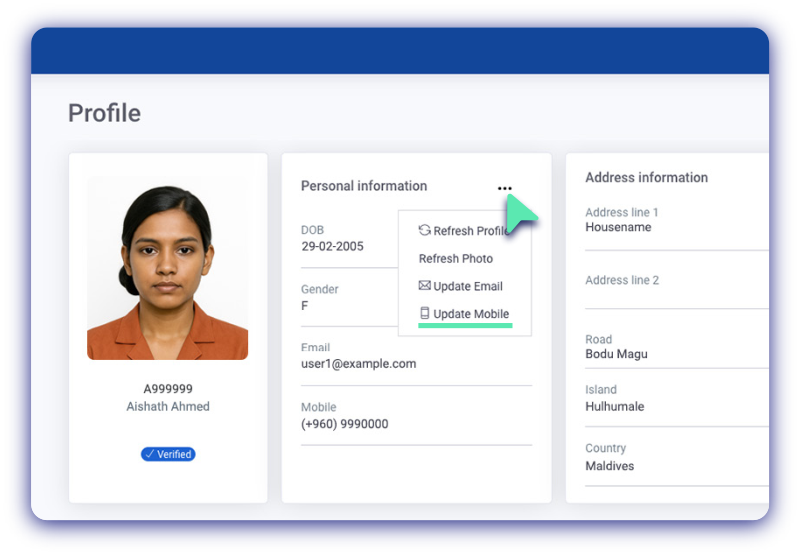This screenshot has height=556, width=800.
Task: Click the Address information card title
Action: (x=646, y=177)
